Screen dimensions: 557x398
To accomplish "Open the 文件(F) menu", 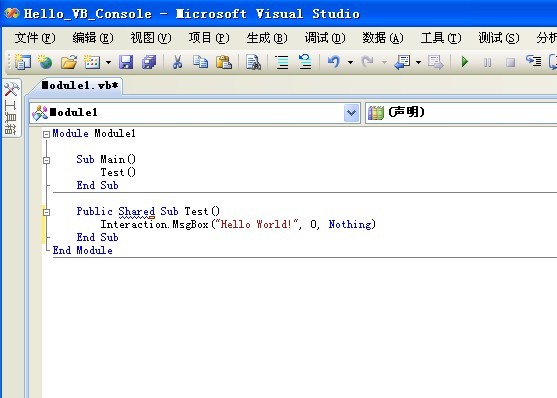I will [x=35, y=38].
